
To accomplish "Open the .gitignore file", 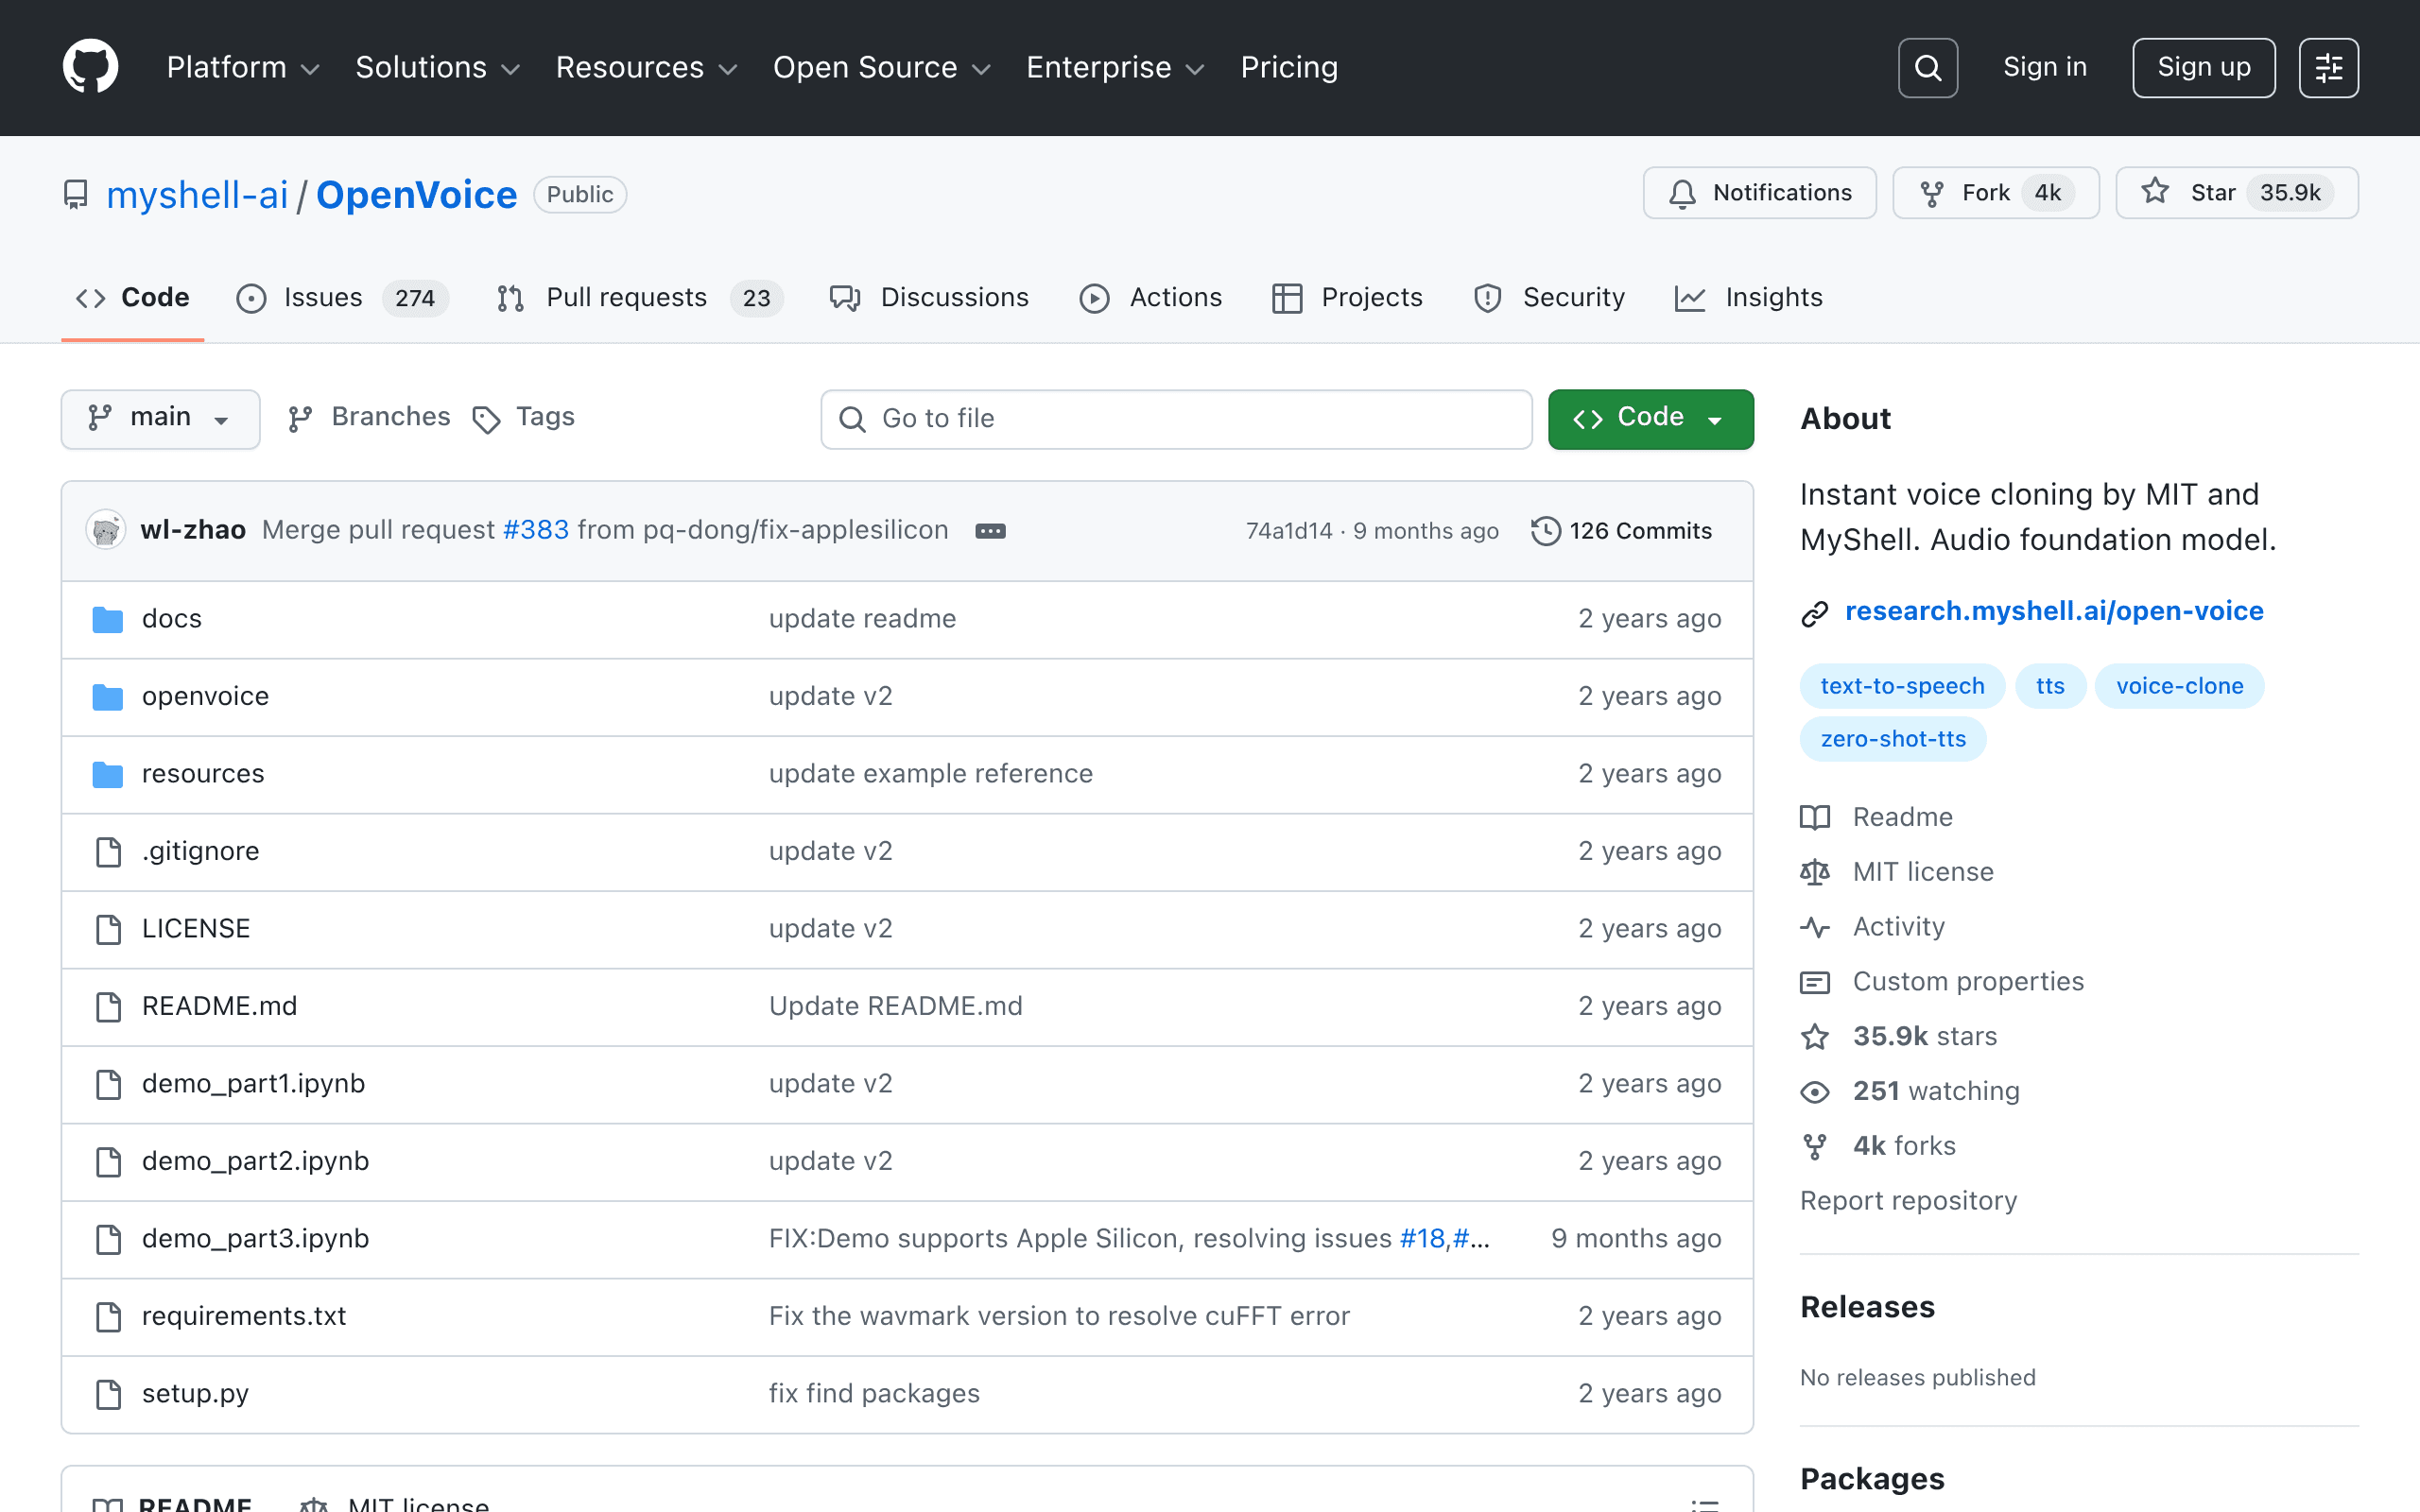I will coord(200,851).
